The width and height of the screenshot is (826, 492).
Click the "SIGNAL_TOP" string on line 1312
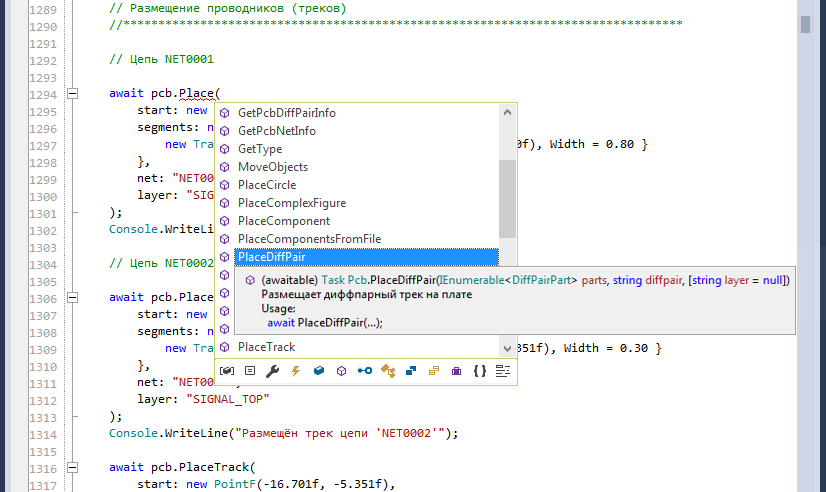(x=228, y=399)
